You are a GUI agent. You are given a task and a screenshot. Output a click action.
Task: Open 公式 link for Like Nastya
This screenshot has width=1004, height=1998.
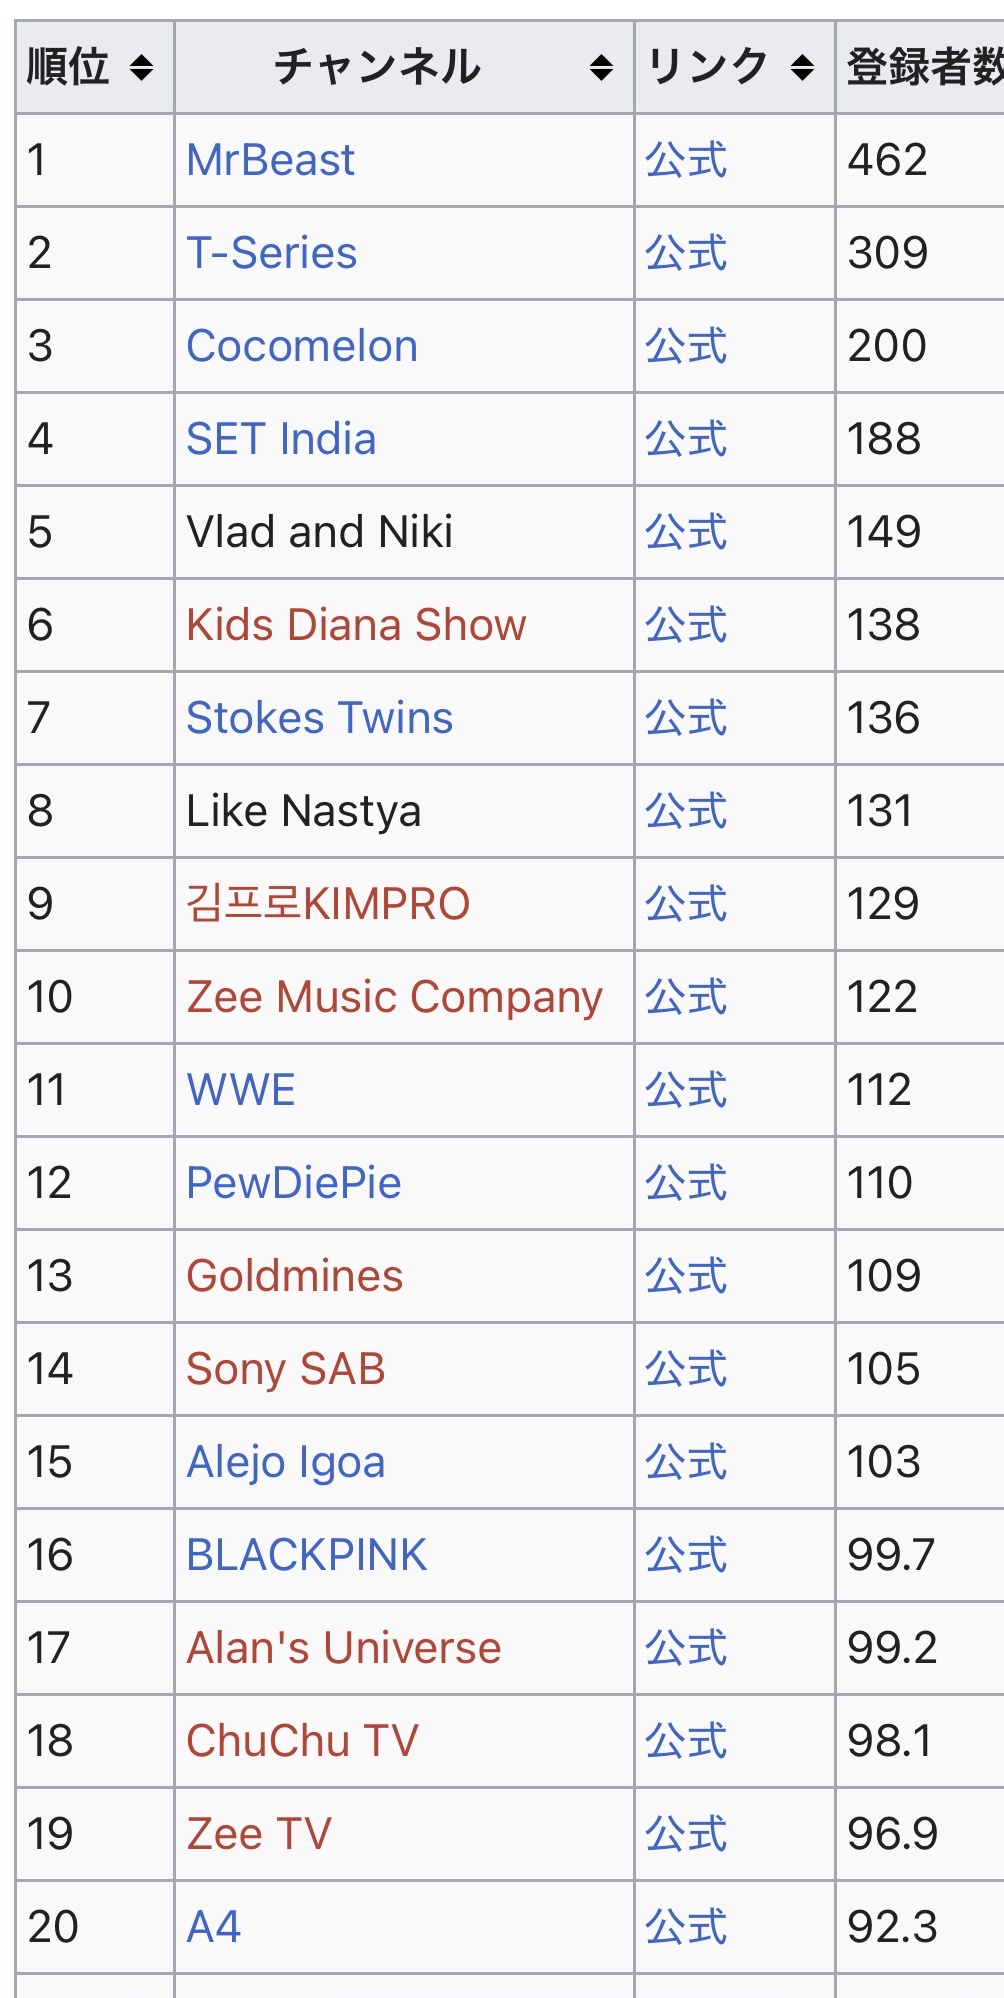pos(686,811)
